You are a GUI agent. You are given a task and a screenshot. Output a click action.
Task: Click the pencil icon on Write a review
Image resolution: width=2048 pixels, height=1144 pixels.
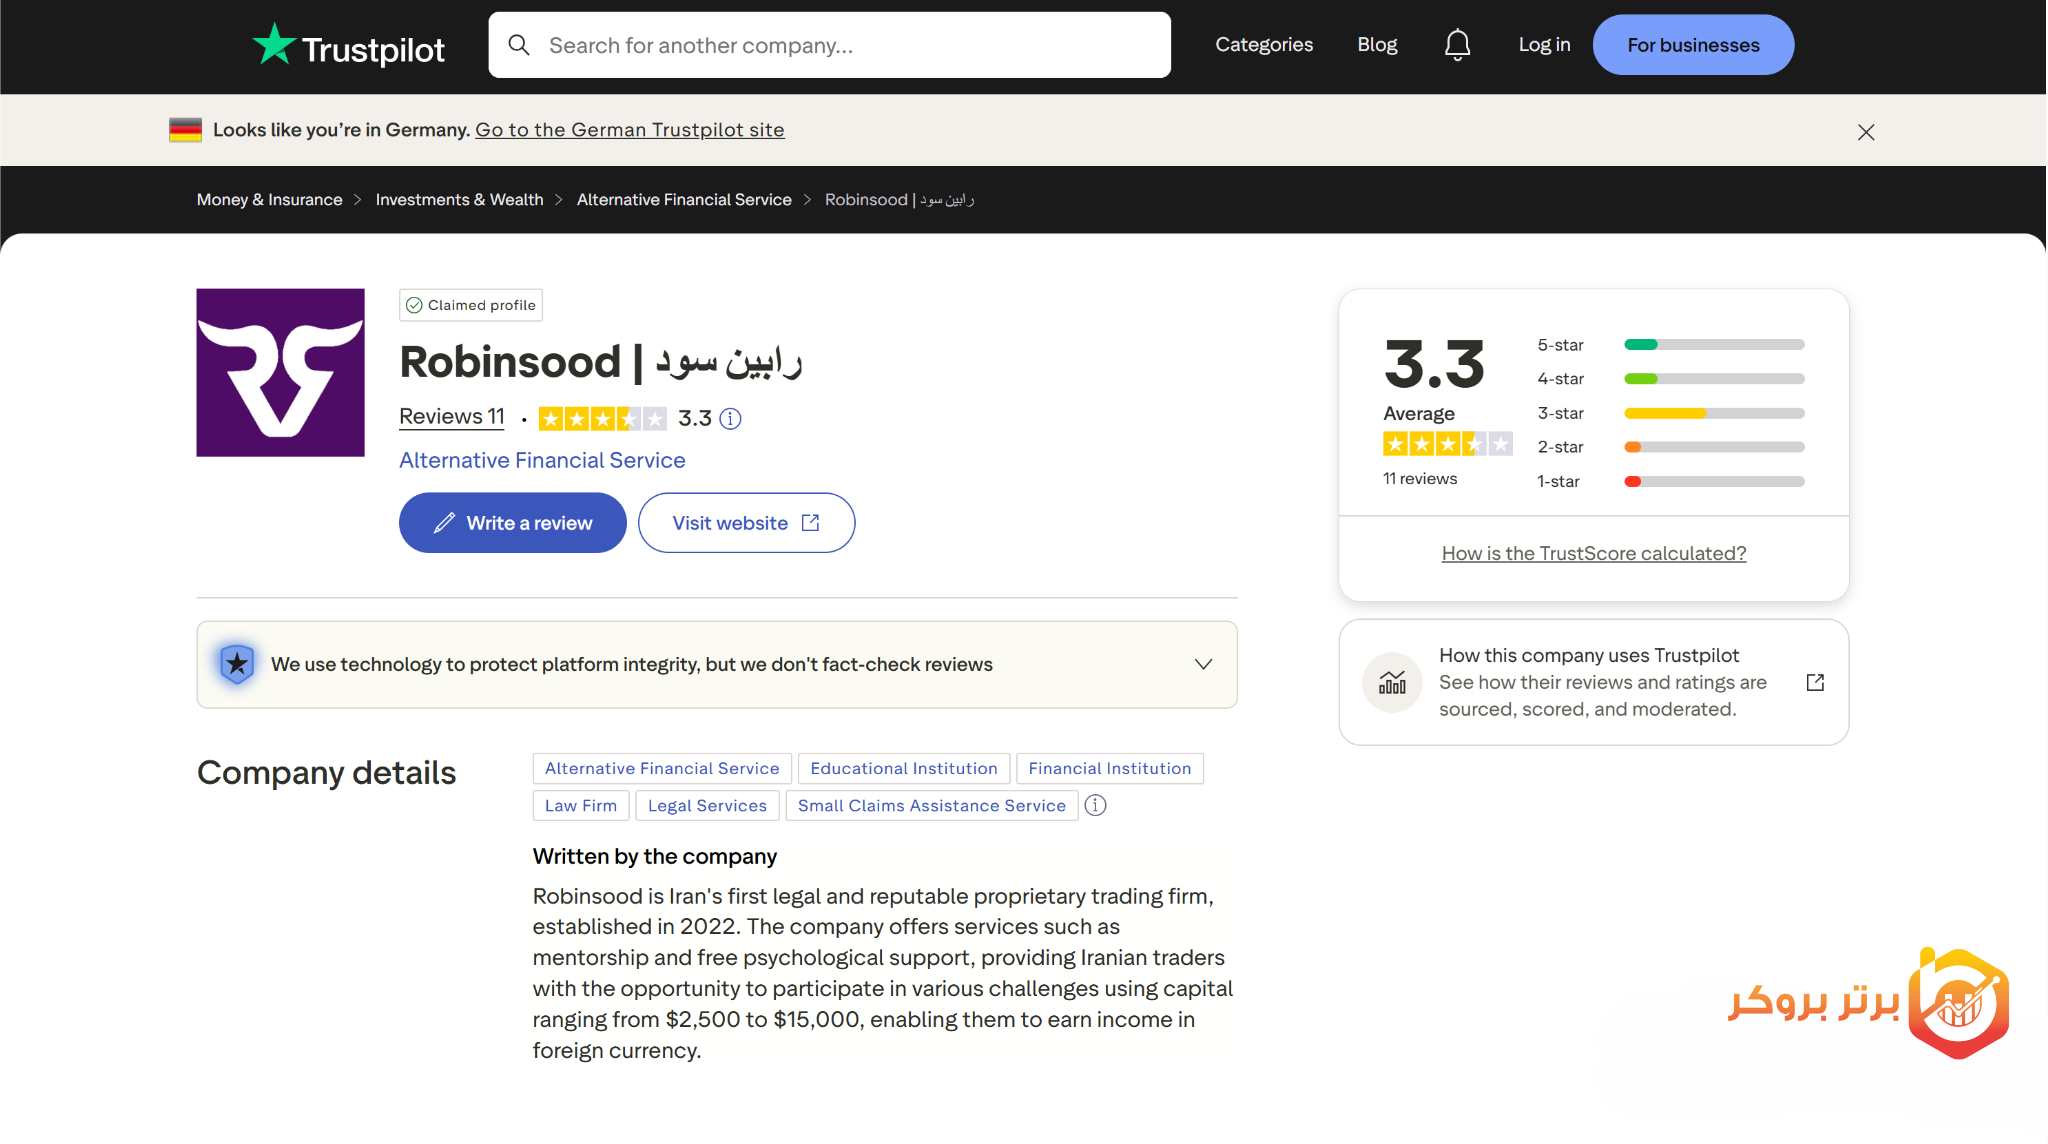coord(444,523)
